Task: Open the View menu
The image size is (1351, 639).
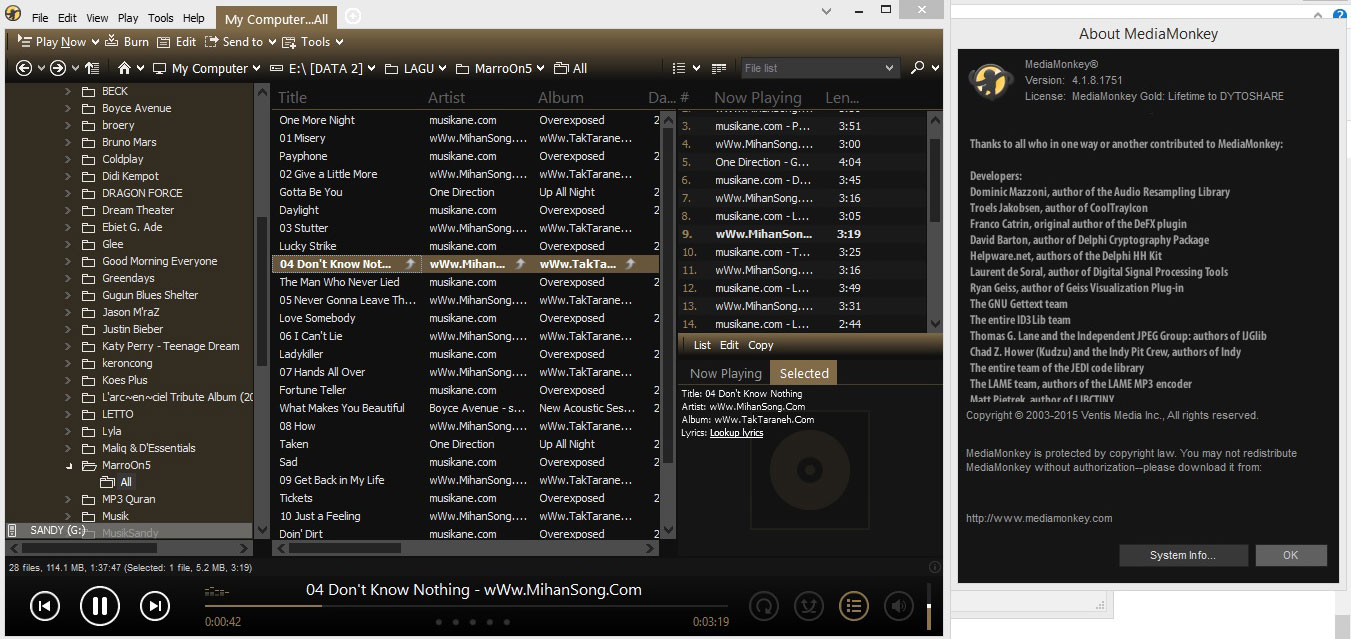Action: pyautogui.click(x=97, y=18)
